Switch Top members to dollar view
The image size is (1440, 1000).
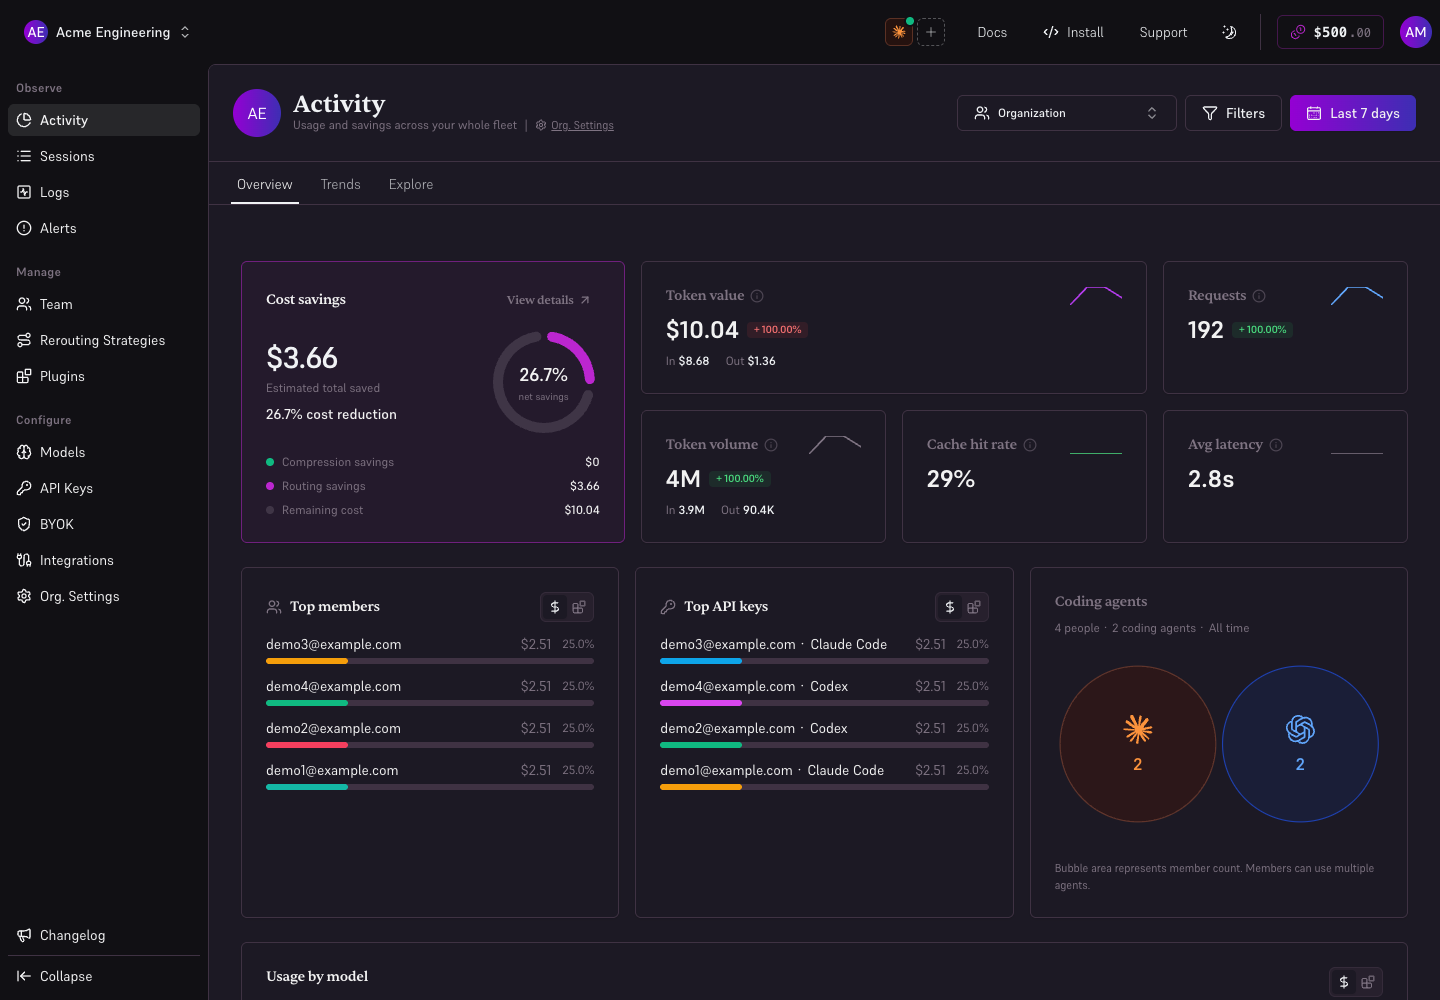click(555, 607)
